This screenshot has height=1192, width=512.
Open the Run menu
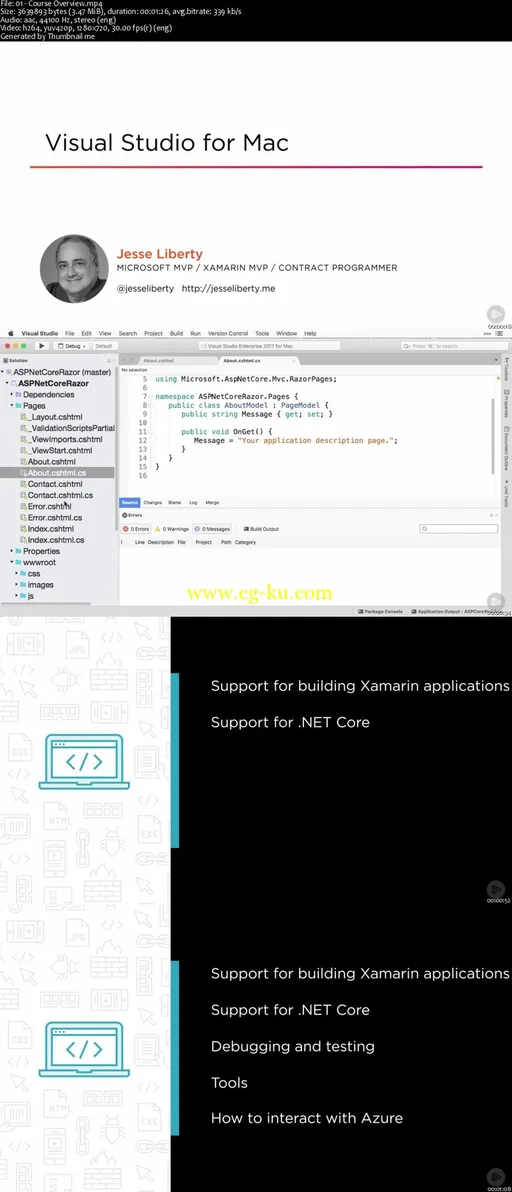[195, 333]
